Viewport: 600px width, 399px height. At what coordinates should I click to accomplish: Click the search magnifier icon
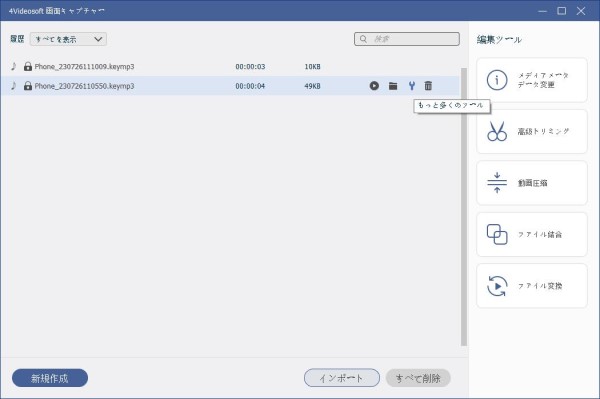[363, 39]
